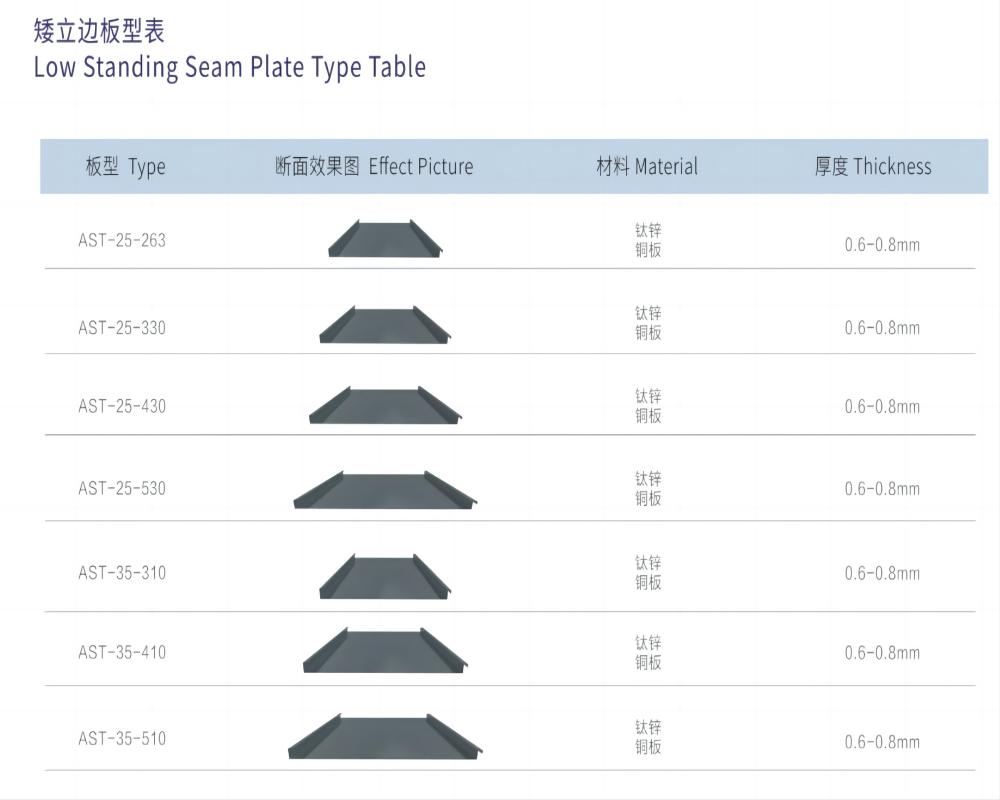Screen dimensions: 1000x800
Task: Click the AST-25-330 profile effect picture
Action: click(385, 325)
